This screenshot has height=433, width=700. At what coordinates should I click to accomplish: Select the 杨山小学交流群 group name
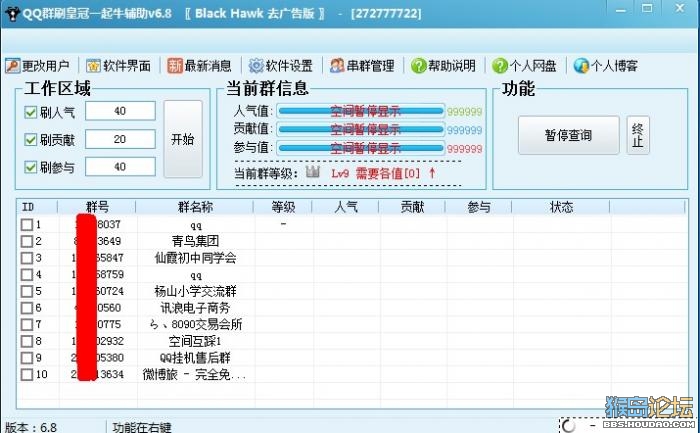(x=195, y=291)
